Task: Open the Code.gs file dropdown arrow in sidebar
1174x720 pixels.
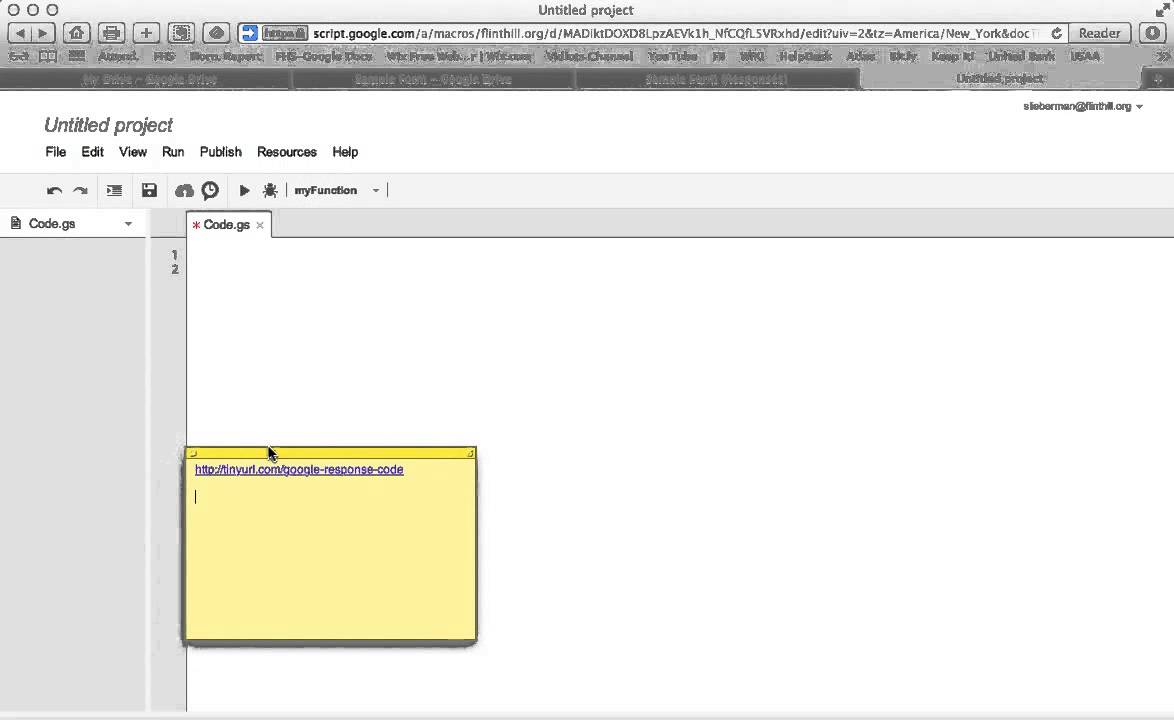Action: coord(128,224)
